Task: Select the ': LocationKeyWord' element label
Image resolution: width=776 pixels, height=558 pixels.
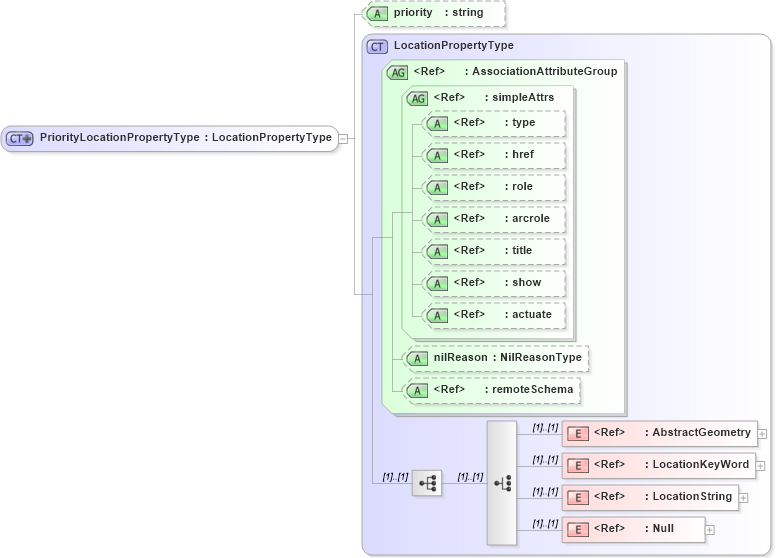Action: 697,464
